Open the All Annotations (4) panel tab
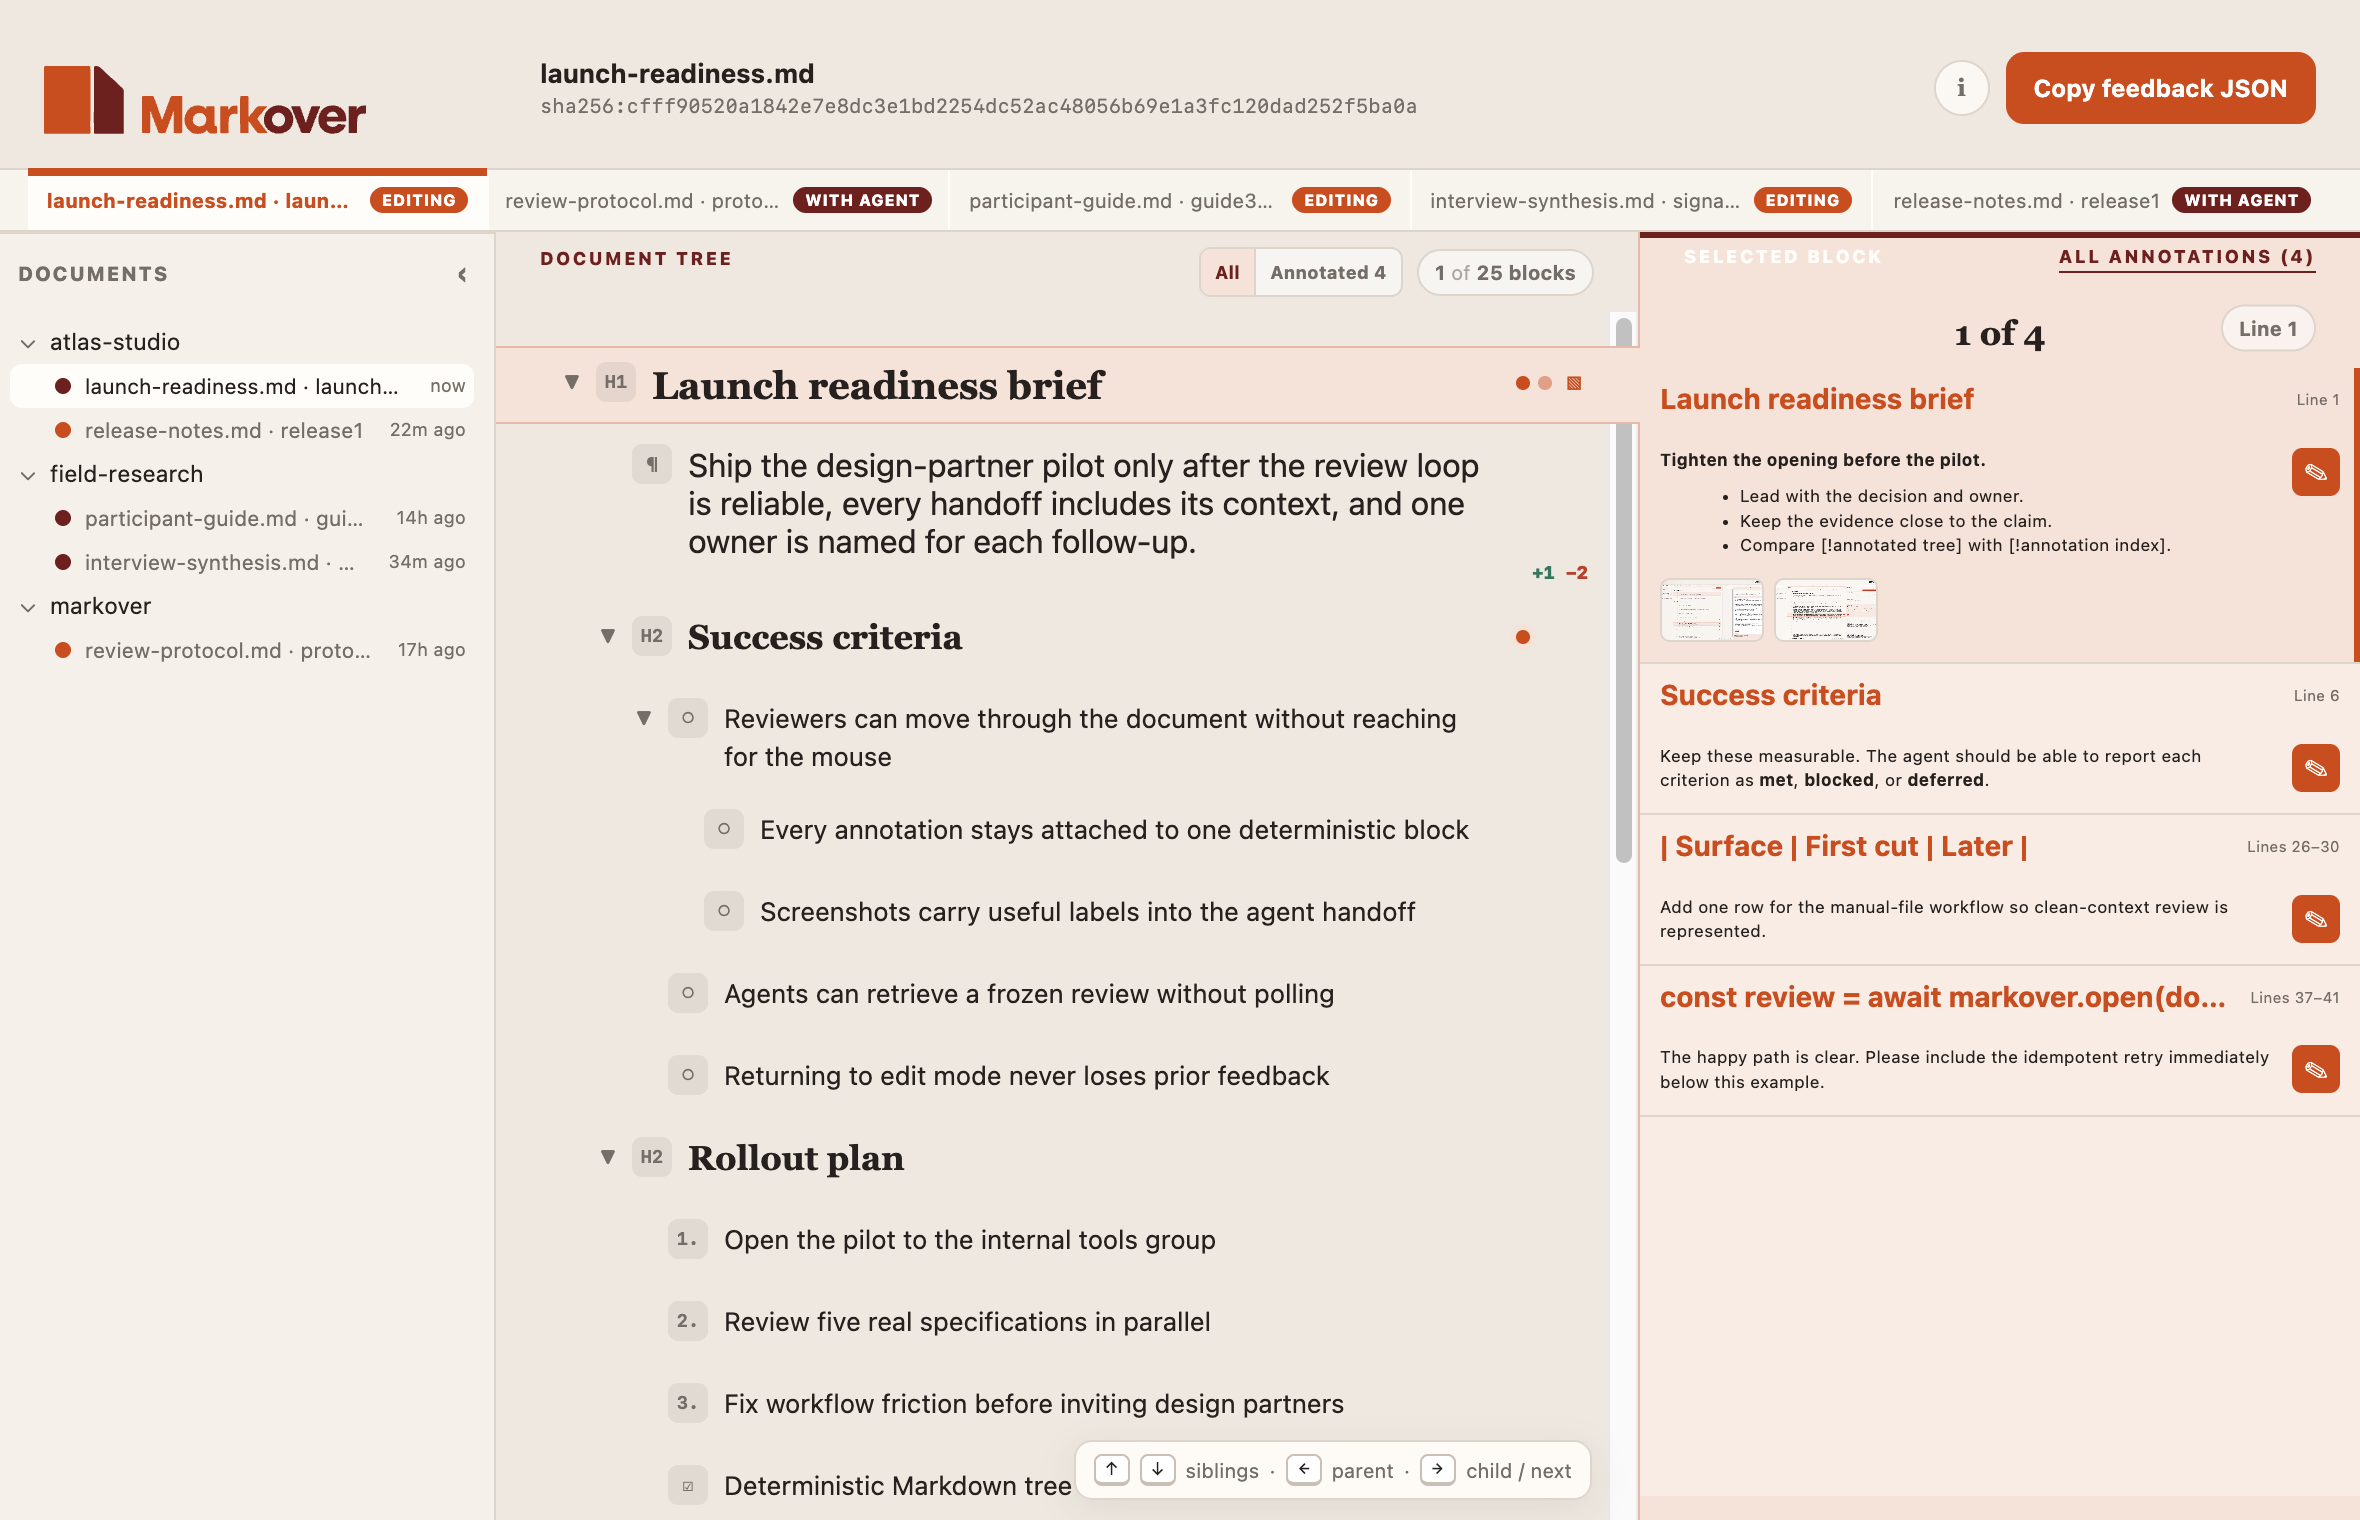 [2186, 257]
